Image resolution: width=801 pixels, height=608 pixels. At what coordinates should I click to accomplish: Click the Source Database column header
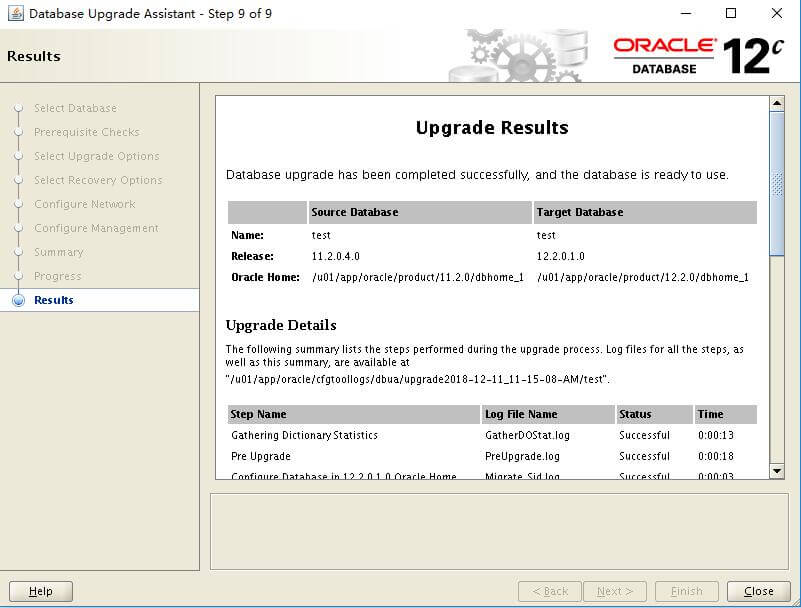pyautogui.click(x=420, y=212)
